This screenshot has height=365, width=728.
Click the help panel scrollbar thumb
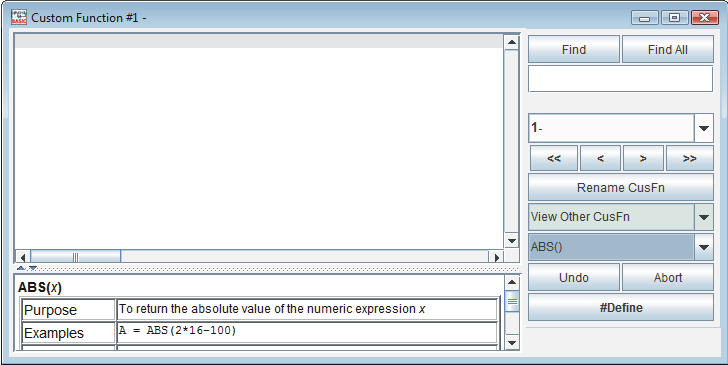click(512, 301)
